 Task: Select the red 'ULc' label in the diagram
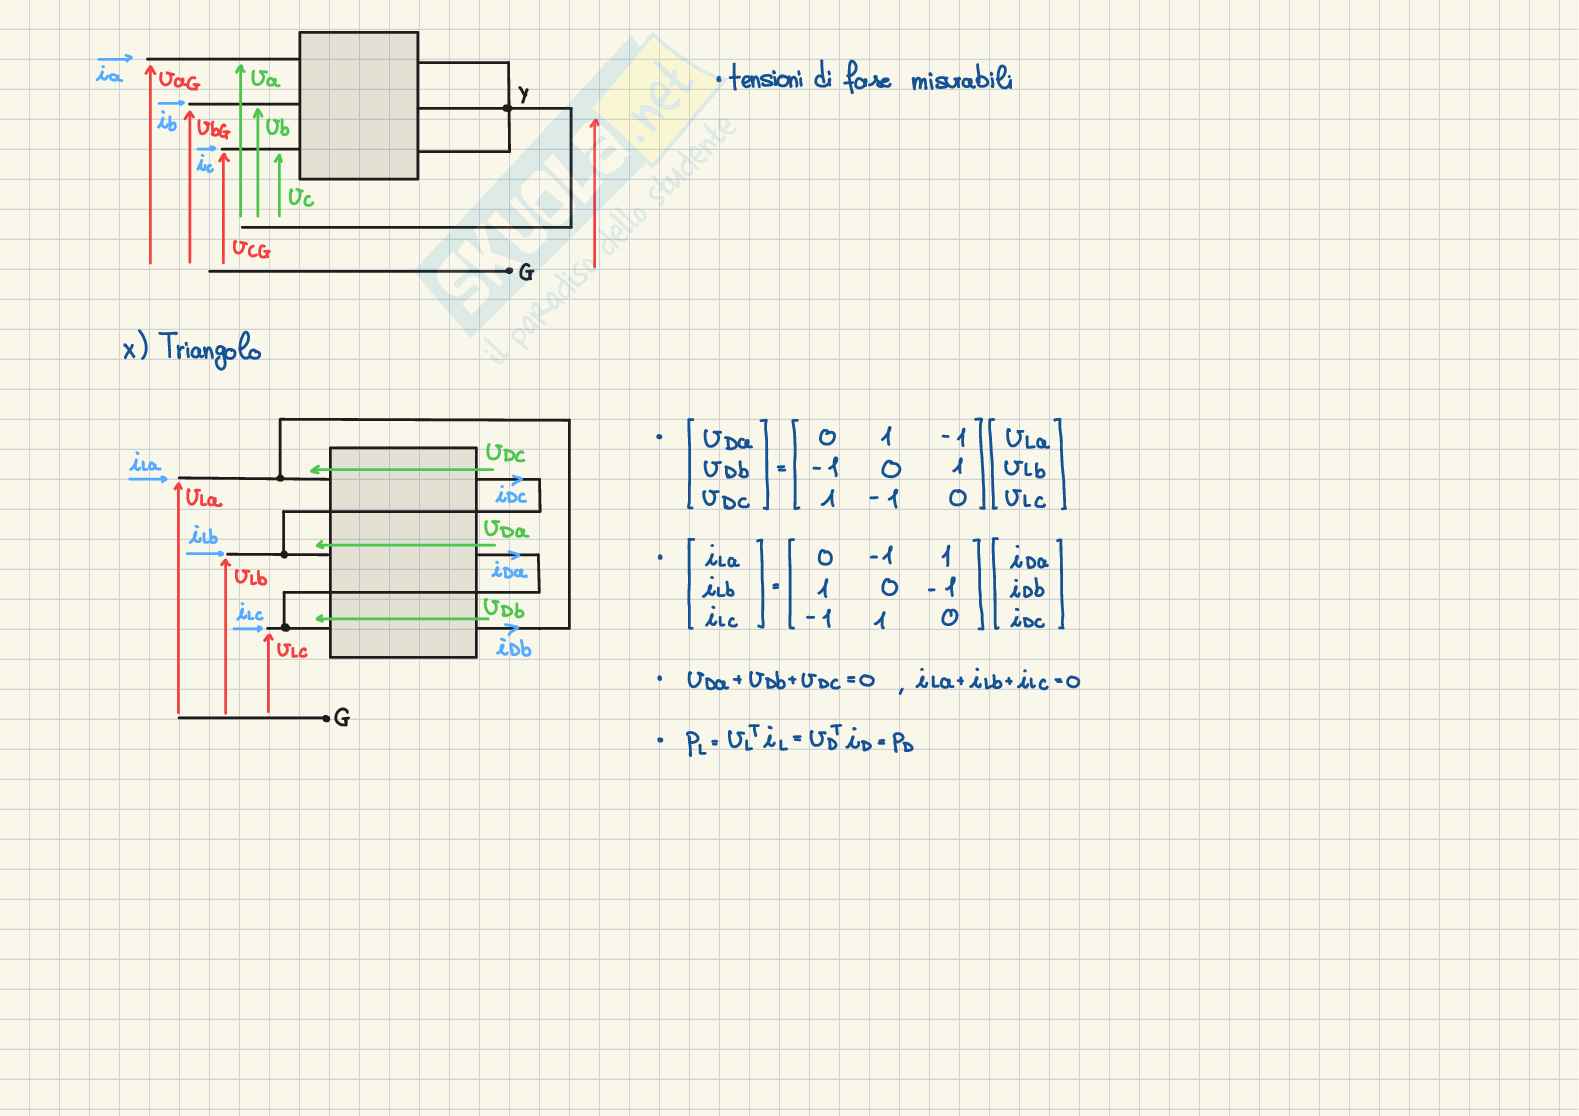point(292,650)
